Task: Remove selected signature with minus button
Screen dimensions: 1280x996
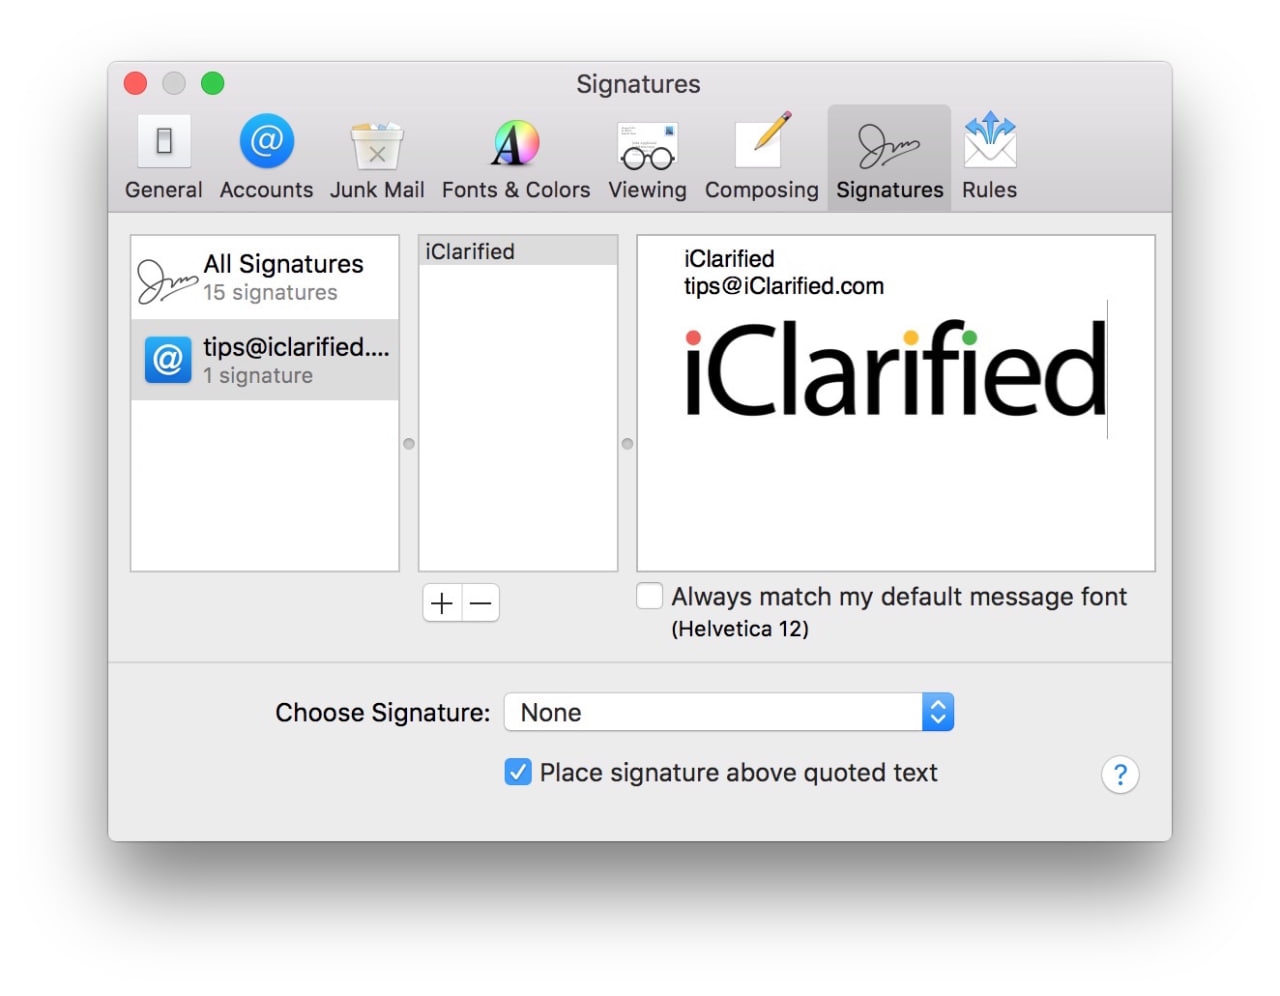Action: tap(480, 603)
